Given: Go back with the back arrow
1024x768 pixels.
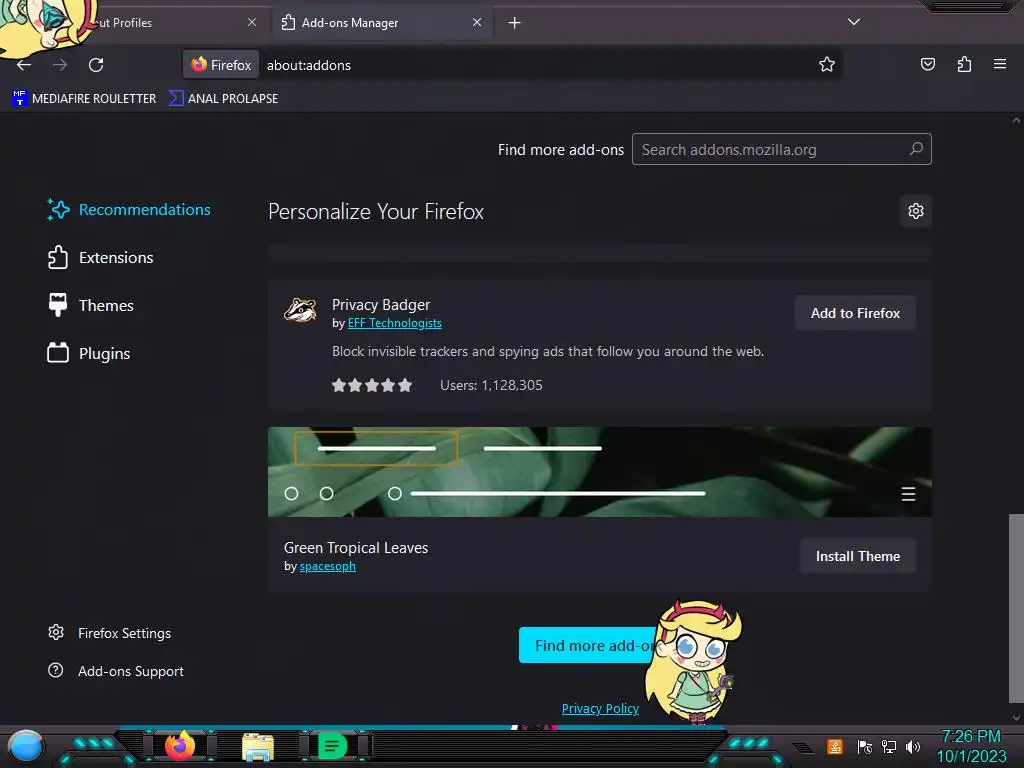Looking at the screenshot, I should [x=24, y=65].
